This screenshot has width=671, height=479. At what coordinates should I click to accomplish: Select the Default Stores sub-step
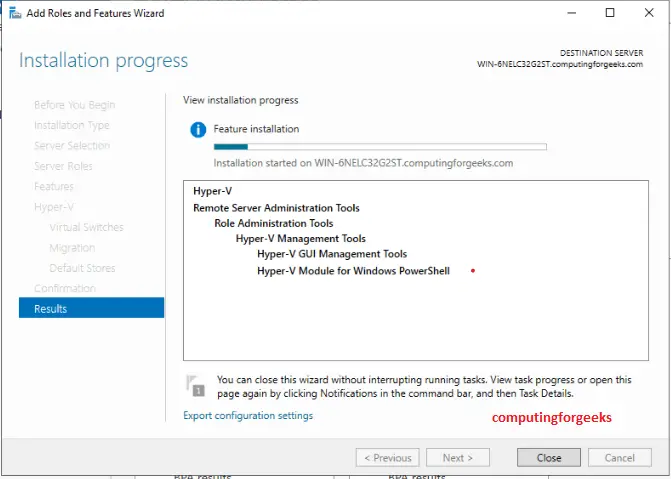tap(82, 268)
